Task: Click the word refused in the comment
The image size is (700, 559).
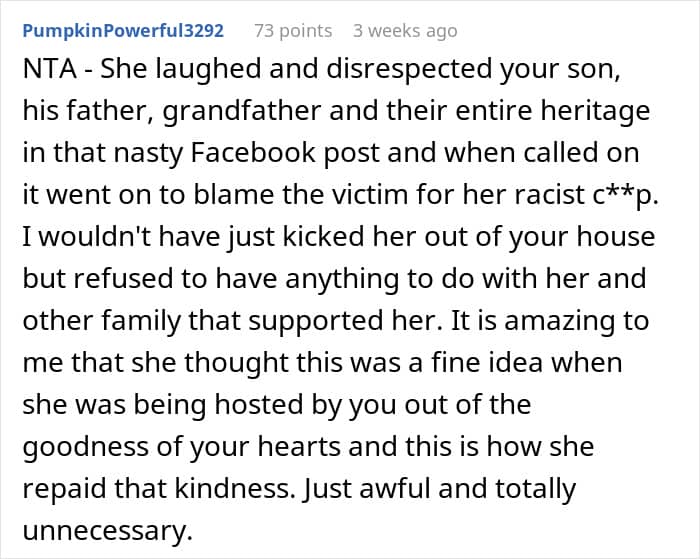Action: point(123,279)
